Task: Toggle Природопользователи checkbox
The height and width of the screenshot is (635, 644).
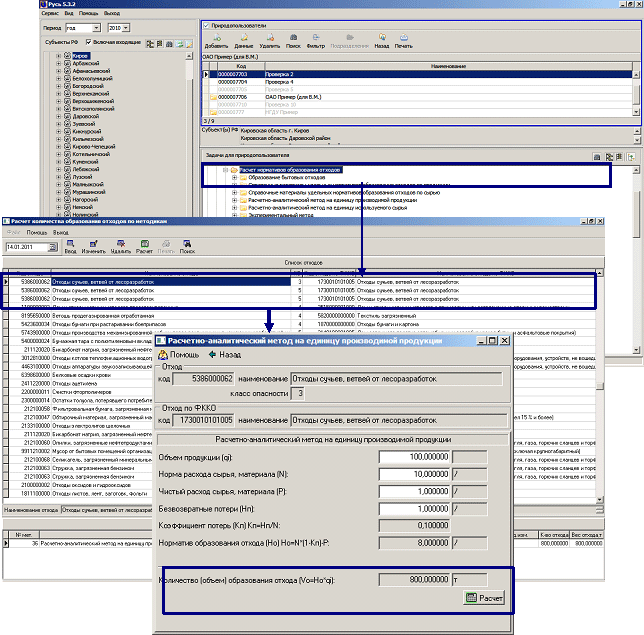Action: [206, 24]
